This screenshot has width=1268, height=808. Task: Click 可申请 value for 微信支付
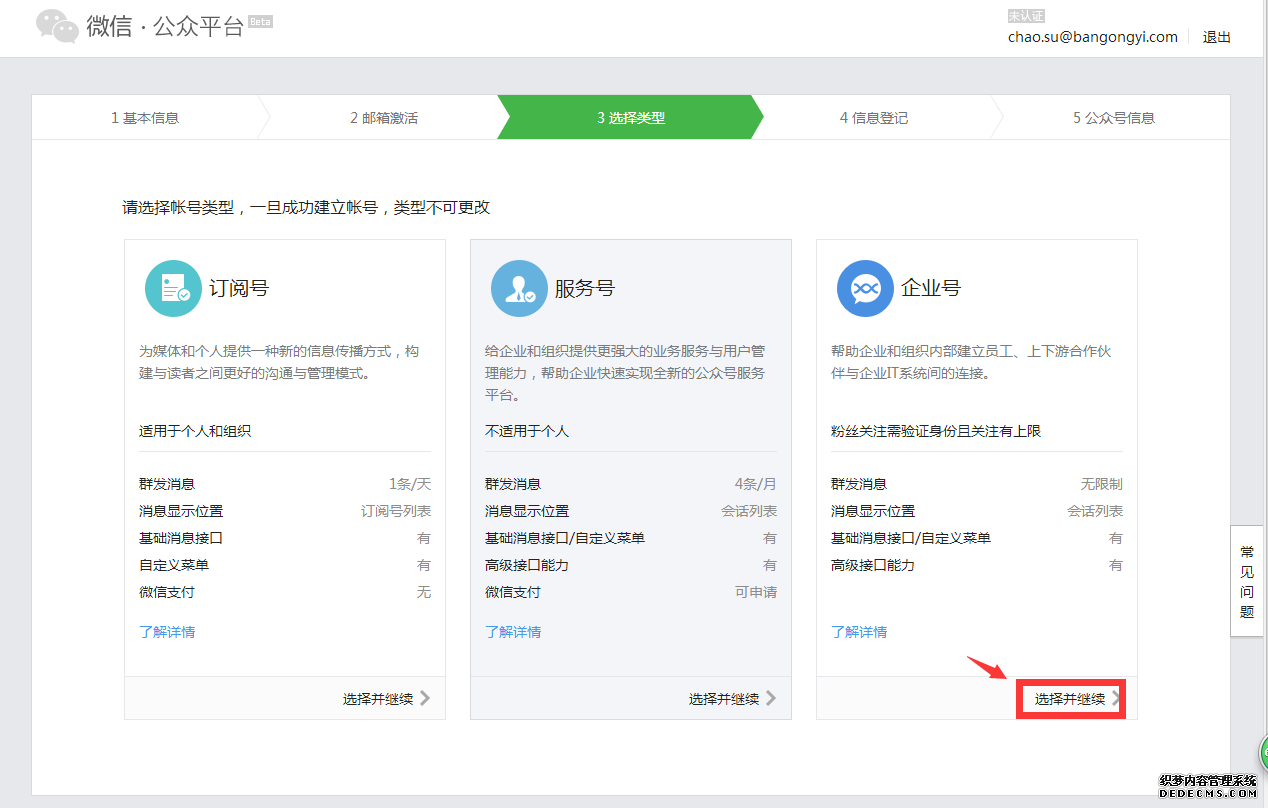756,592
